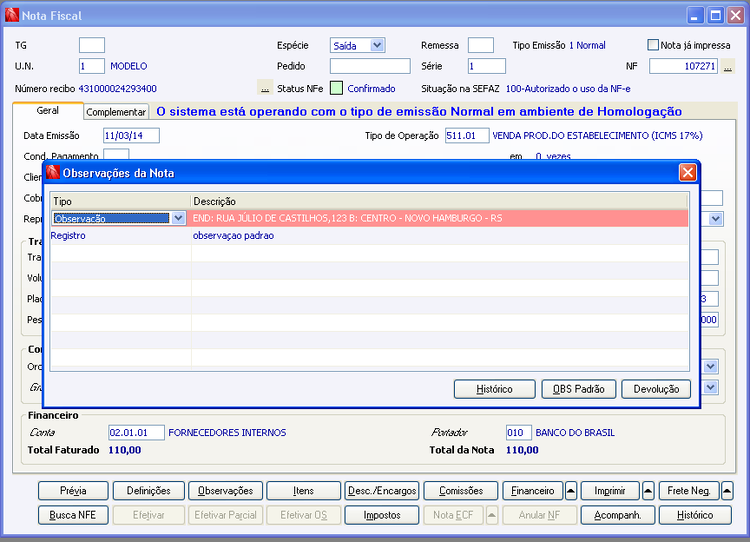Click the OBS Padrão button

(x=578, y=389)
